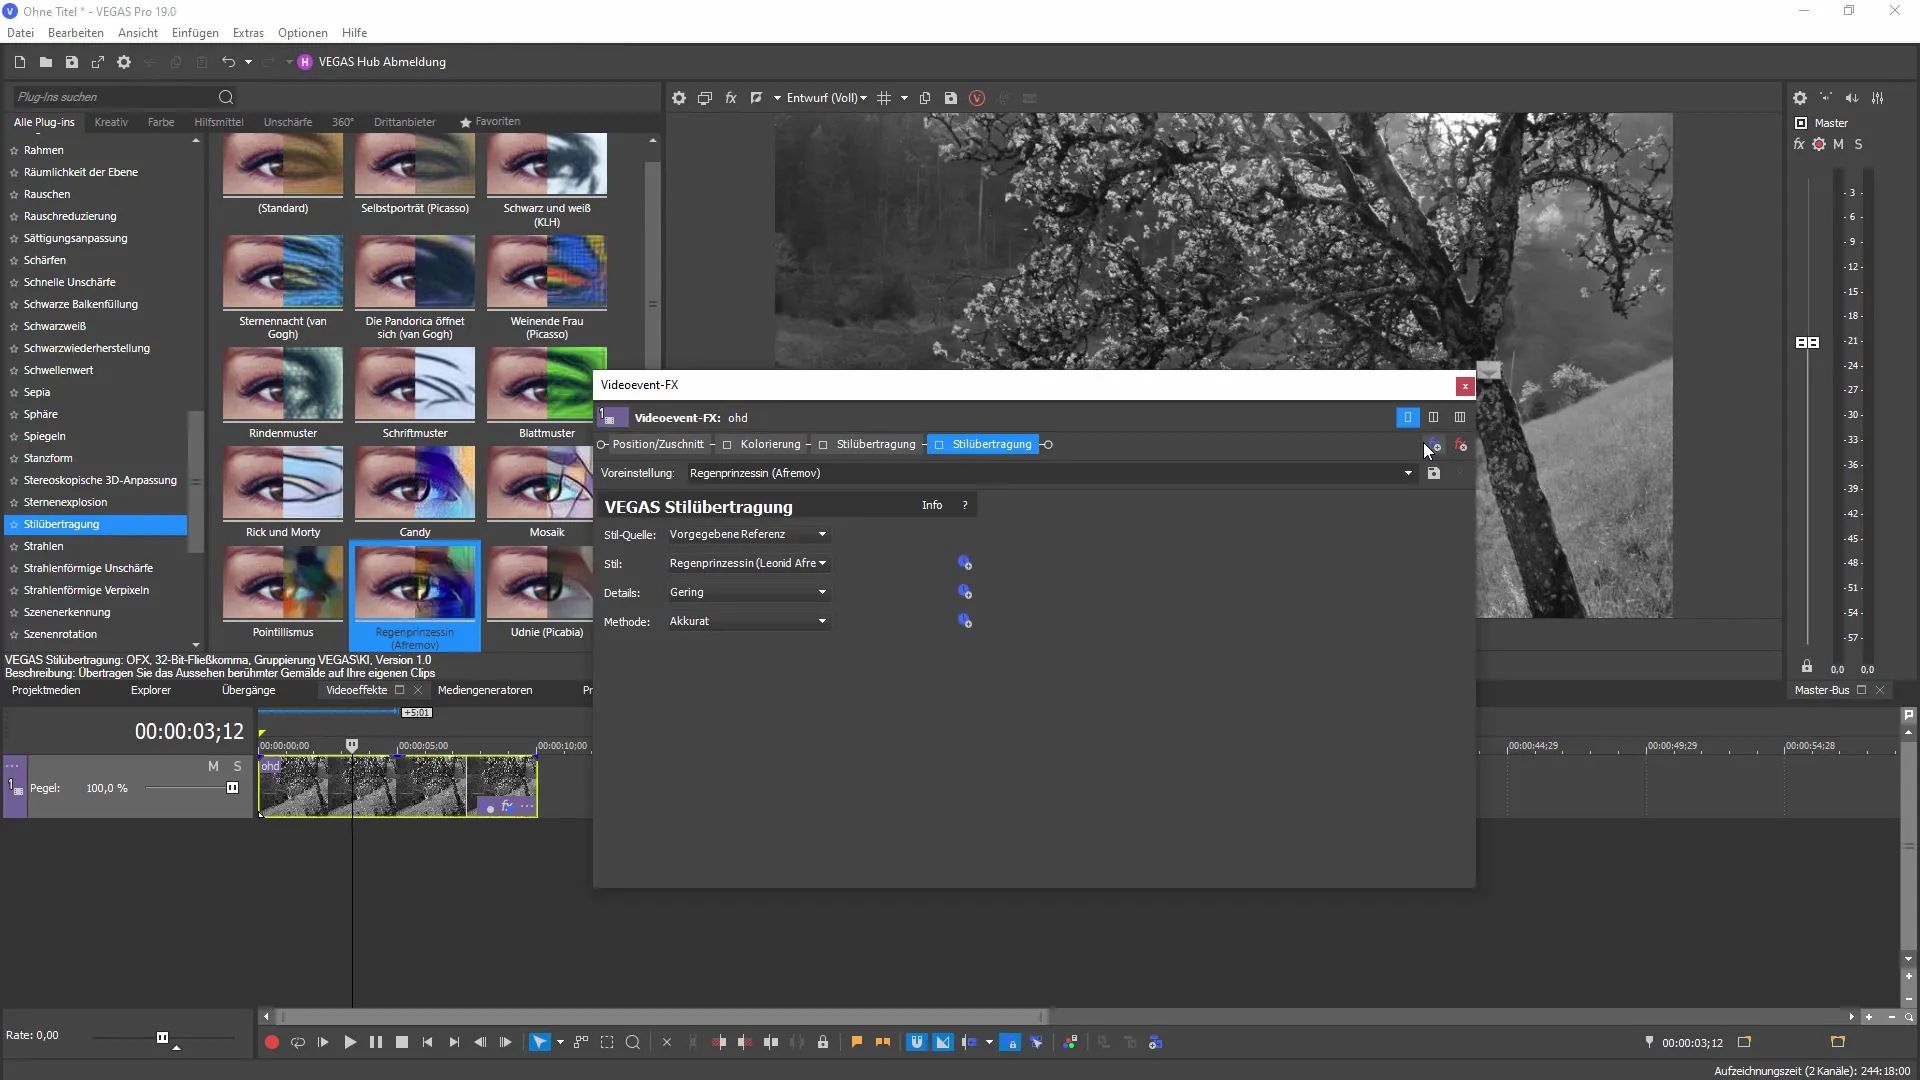Viewport: 1920px width, 1080px height.
Task: Select the normal edit arrow tool
Action: click(539, 1042)
